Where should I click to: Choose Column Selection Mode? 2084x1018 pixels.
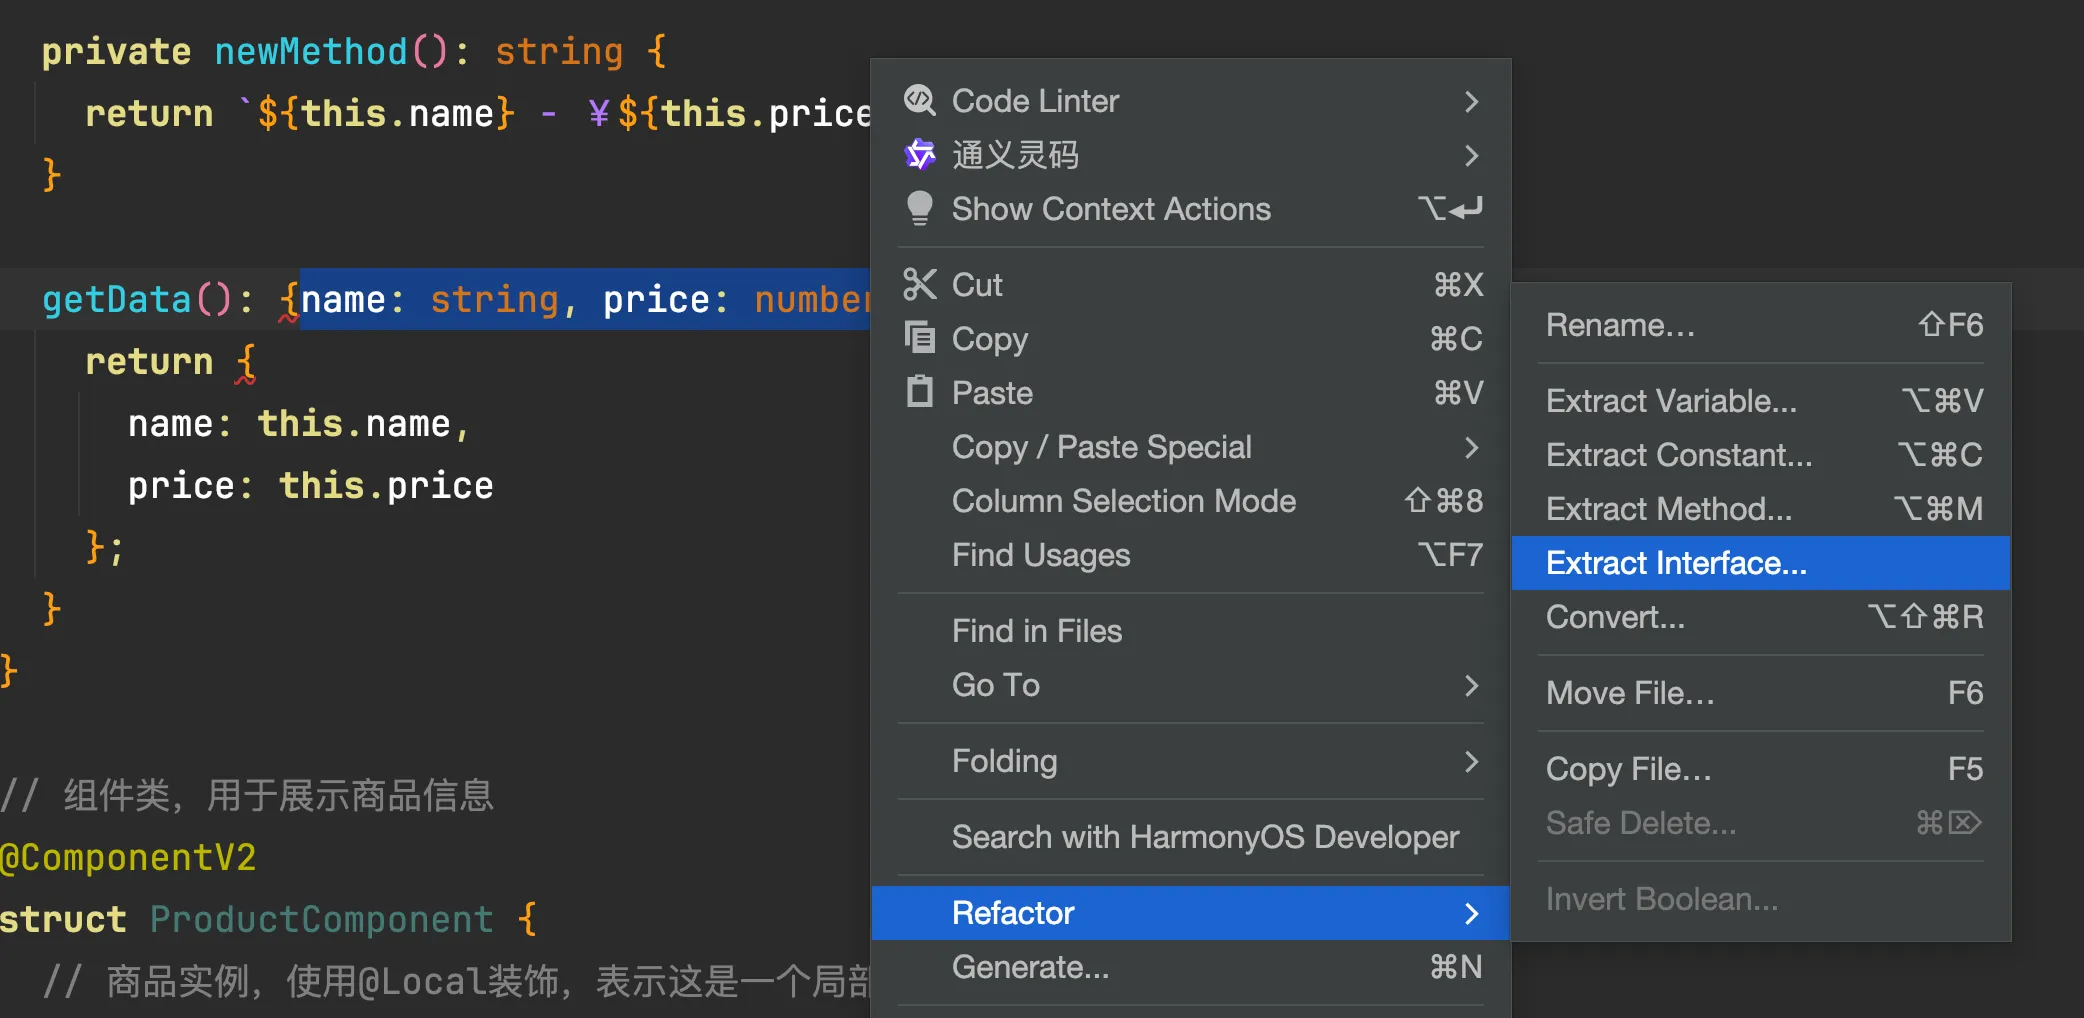point(1124,501)
